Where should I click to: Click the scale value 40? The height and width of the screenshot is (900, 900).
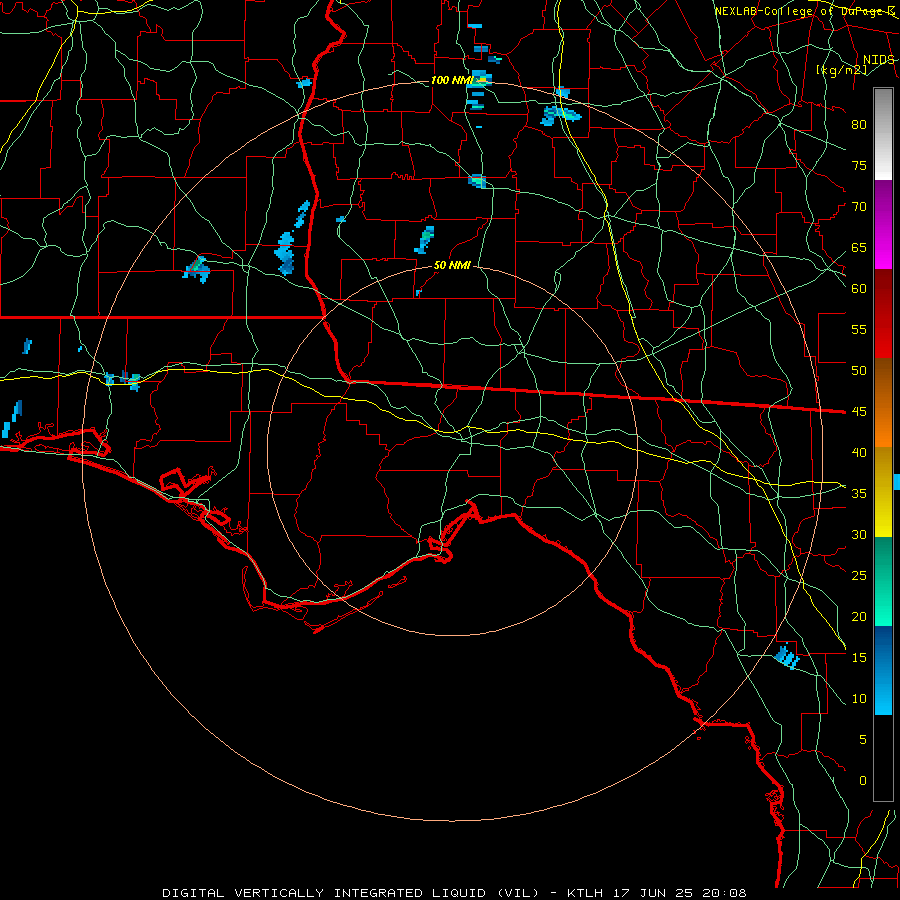point(859,452)
